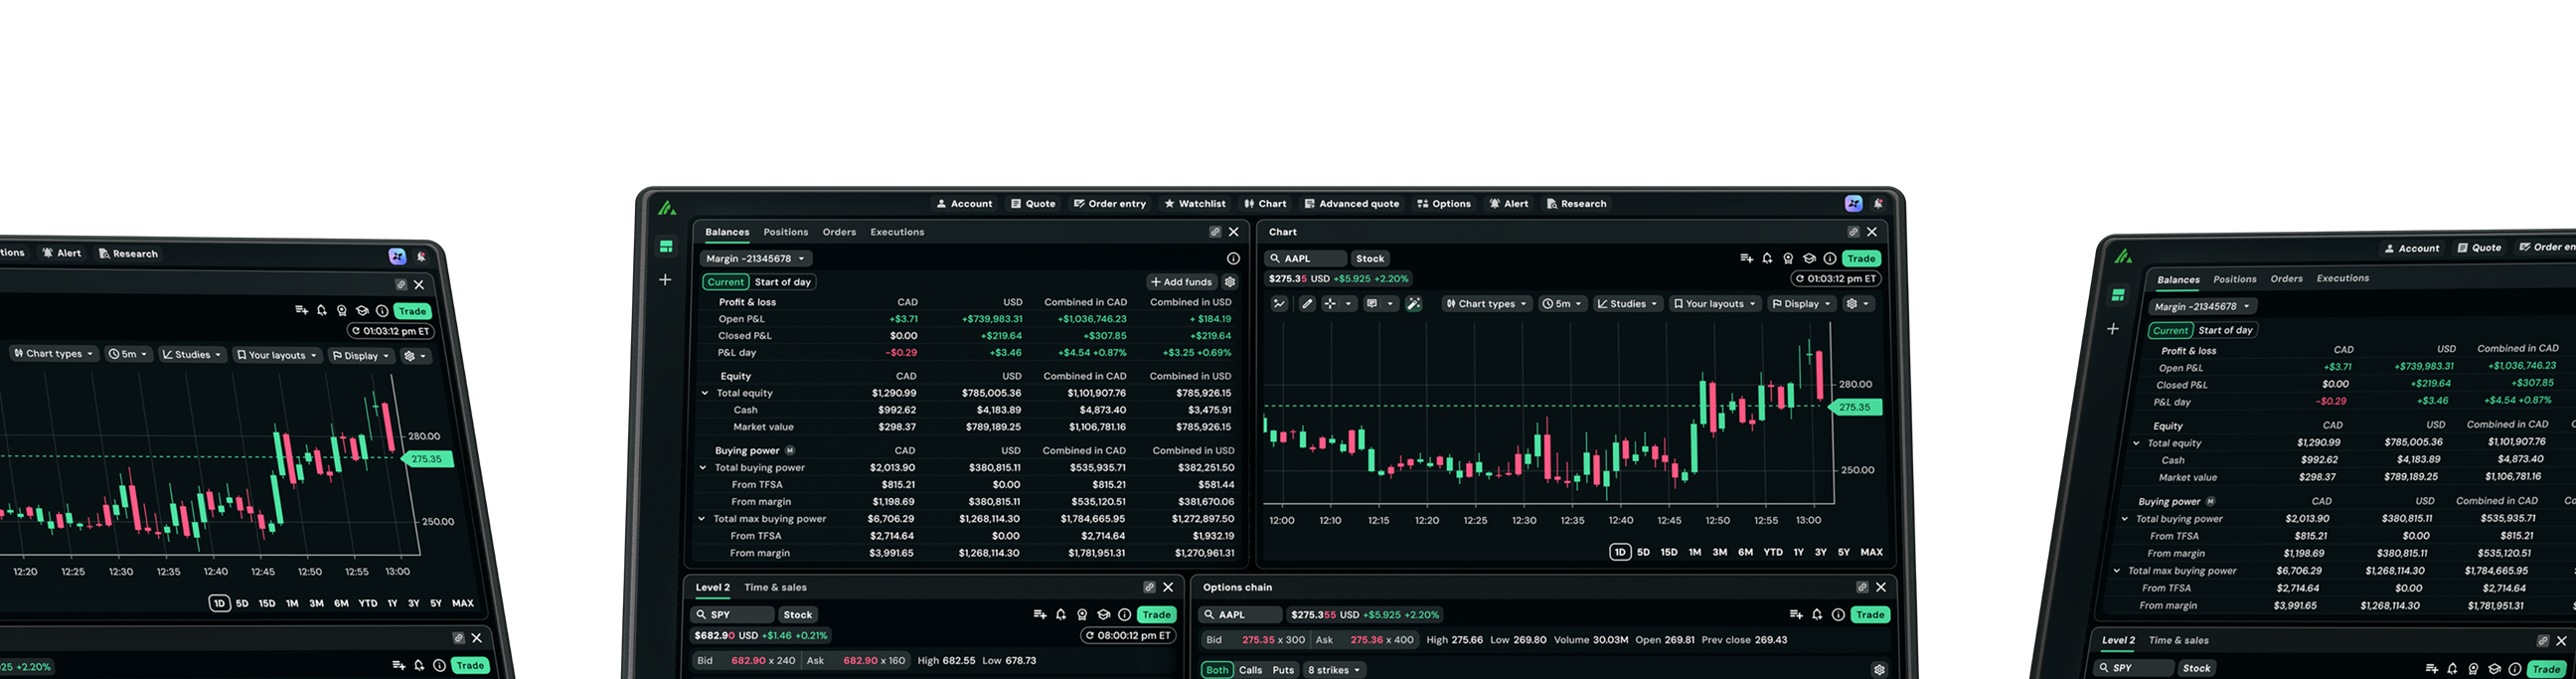
Task: Open graduation cap icon in center Chart panel
Action: click(1809, 258)
